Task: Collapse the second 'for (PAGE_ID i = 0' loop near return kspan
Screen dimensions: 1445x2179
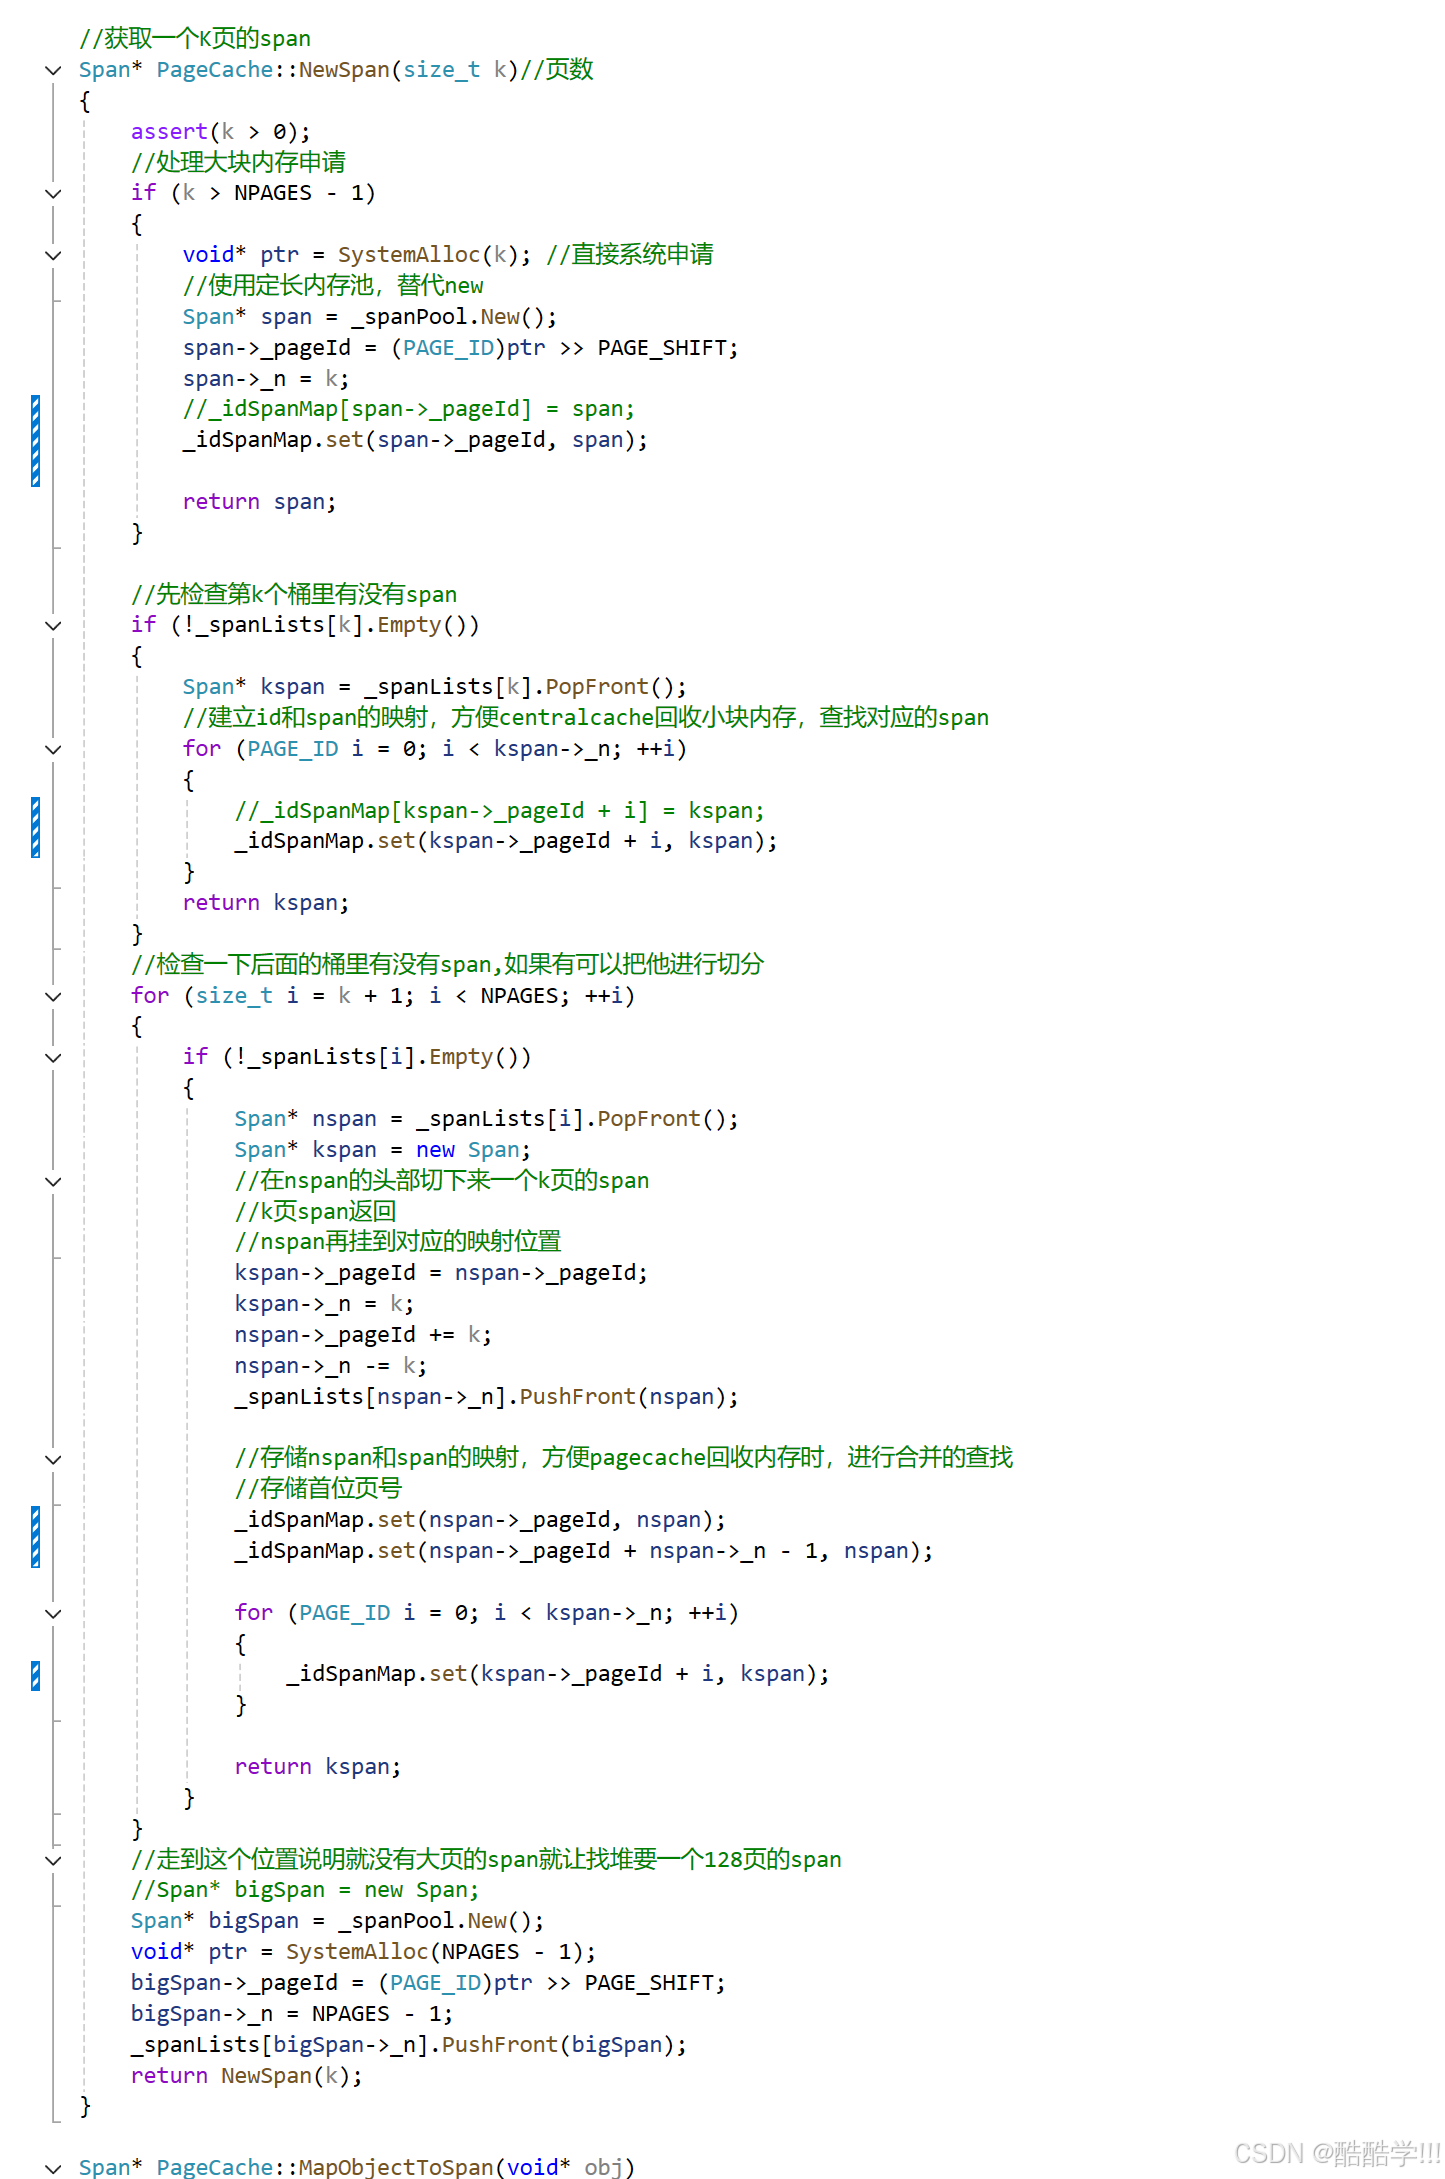Action: (54, 1613)
